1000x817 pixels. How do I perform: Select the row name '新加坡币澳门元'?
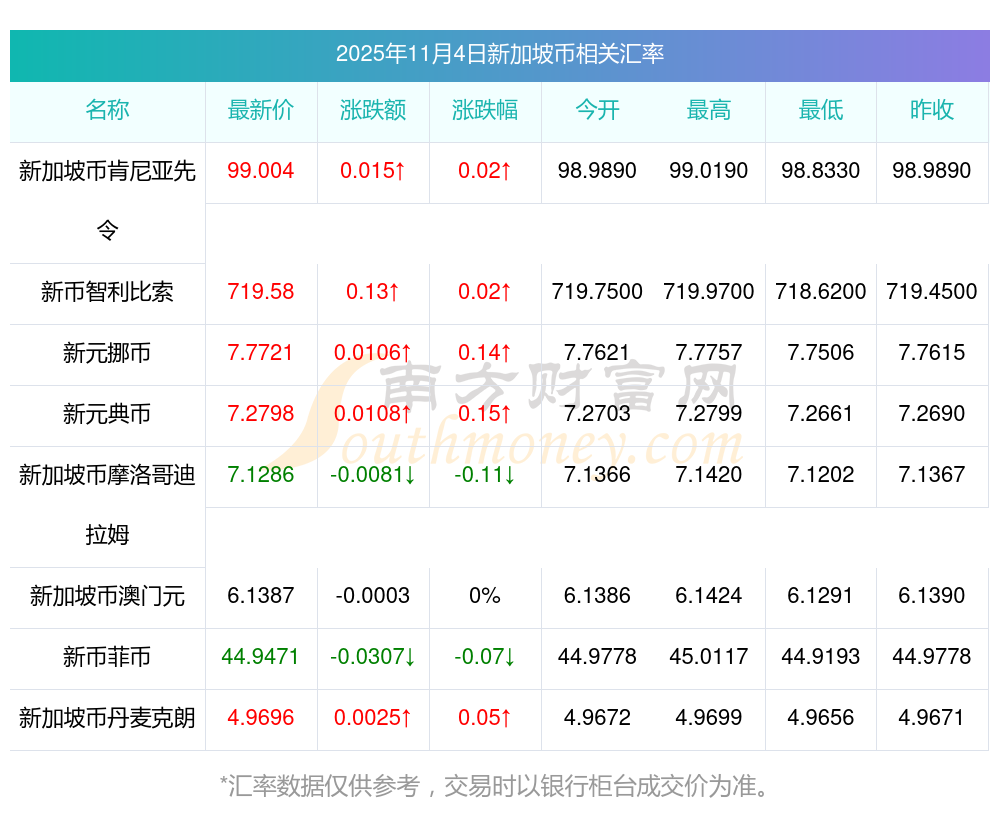coord(107,596)
